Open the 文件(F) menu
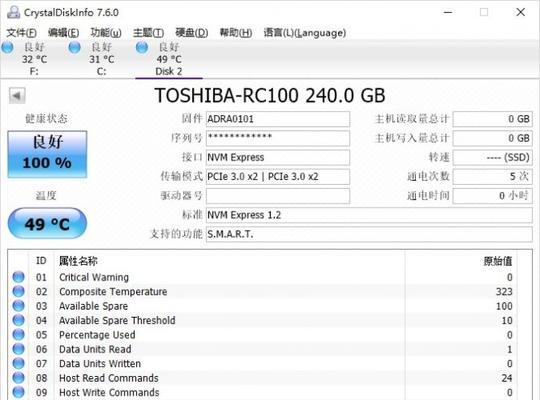The image size is (540, 400). (21, 33)
